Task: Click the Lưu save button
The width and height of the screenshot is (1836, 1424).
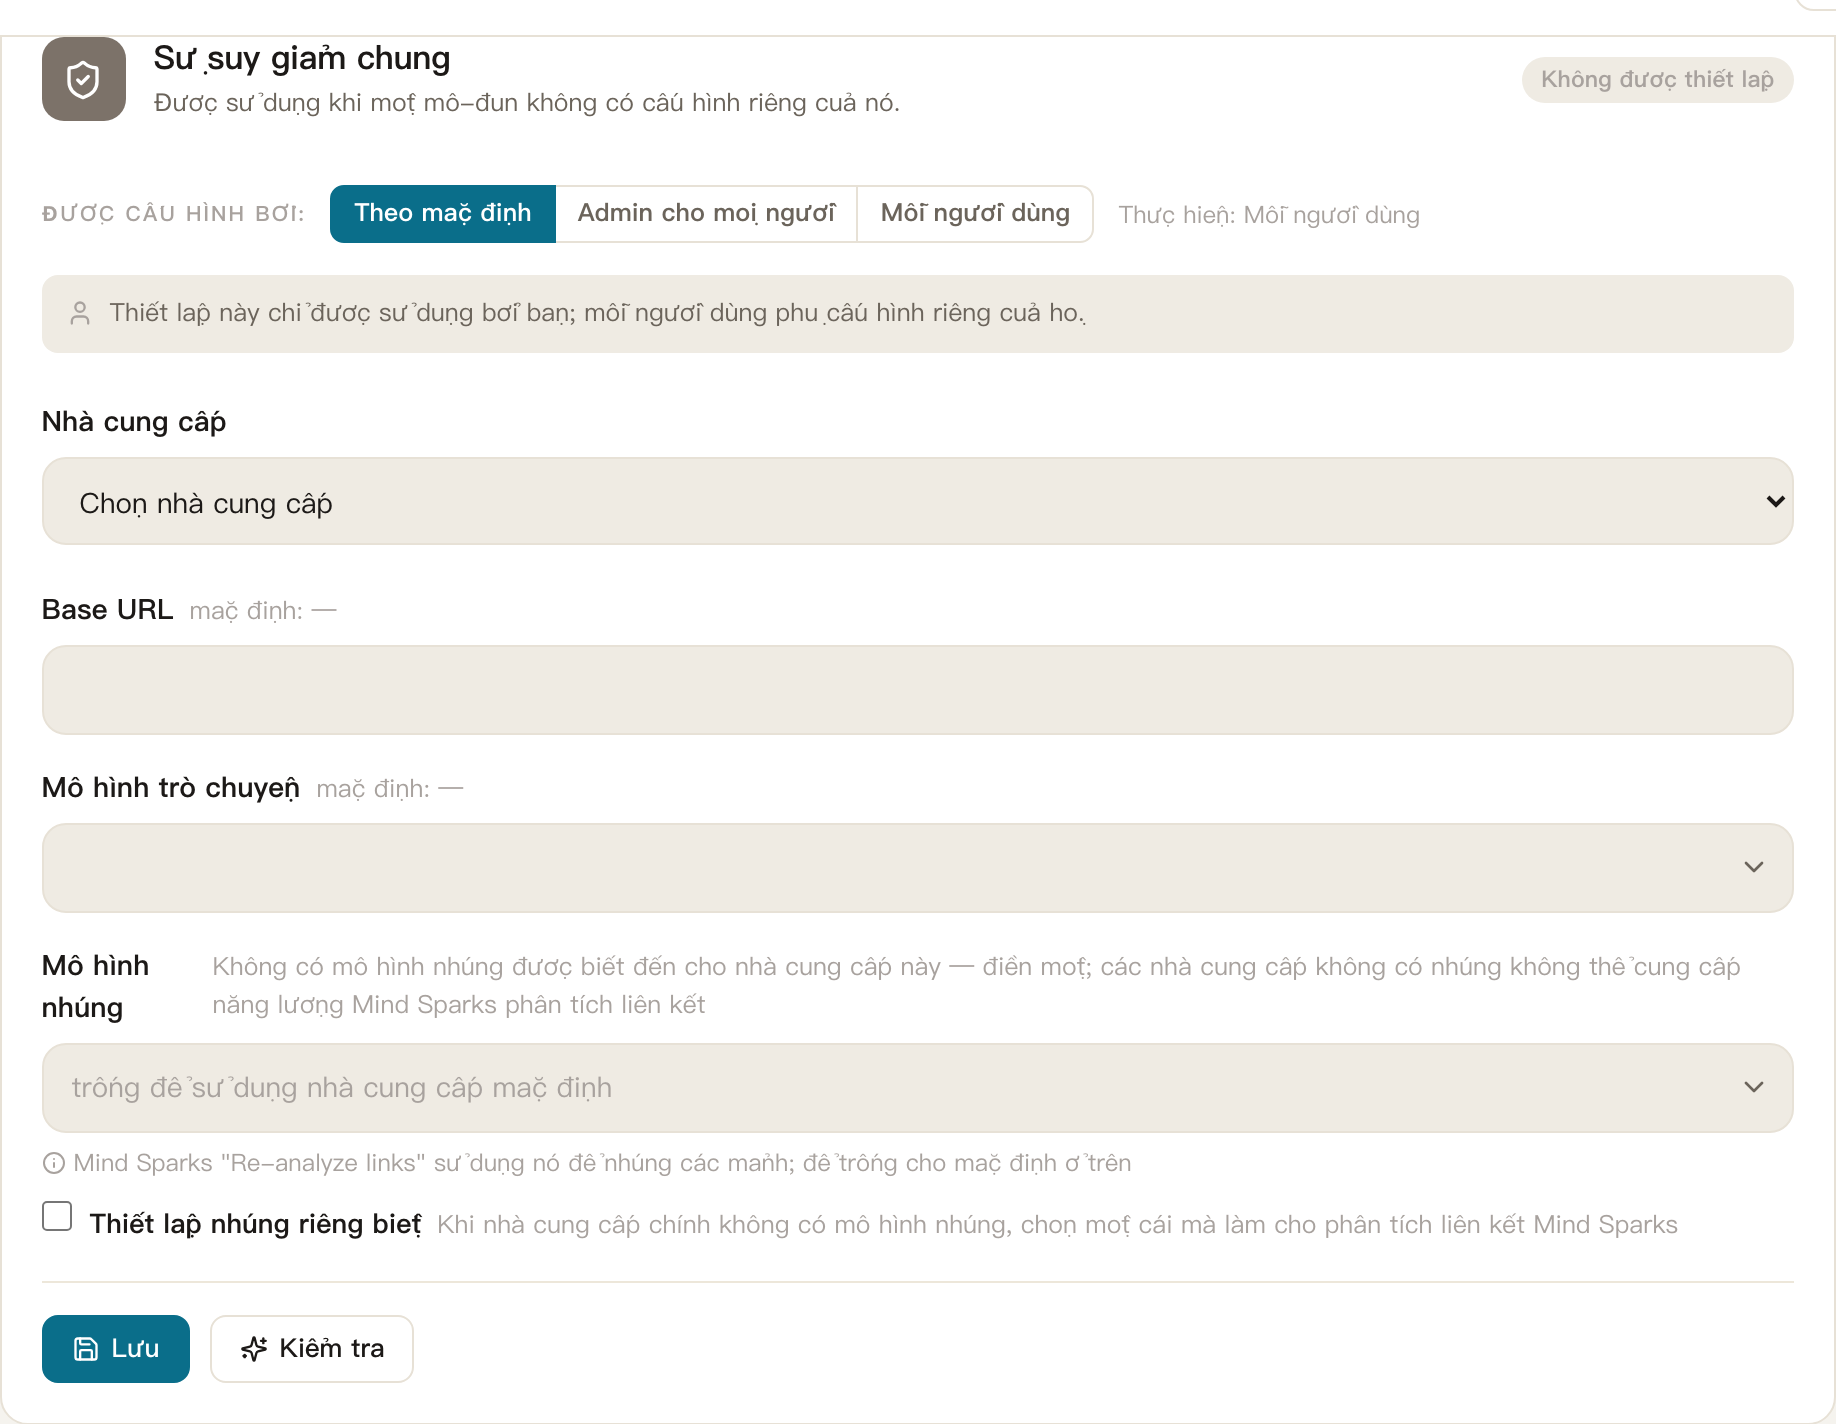Action: click(x=116, y=1348)
